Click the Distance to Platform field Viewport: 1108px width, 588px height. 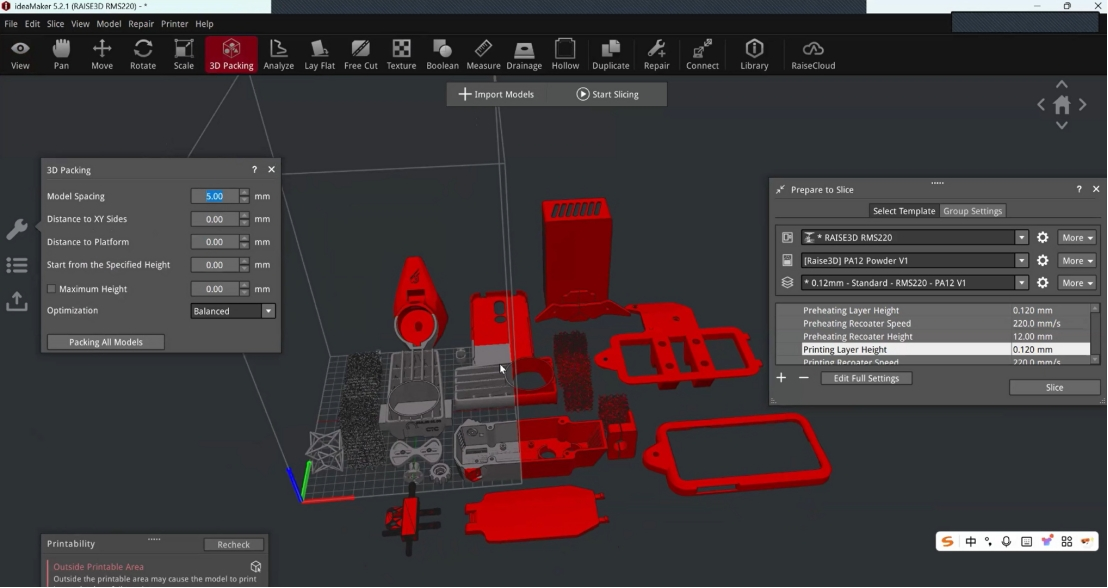[x=215, y=242]
